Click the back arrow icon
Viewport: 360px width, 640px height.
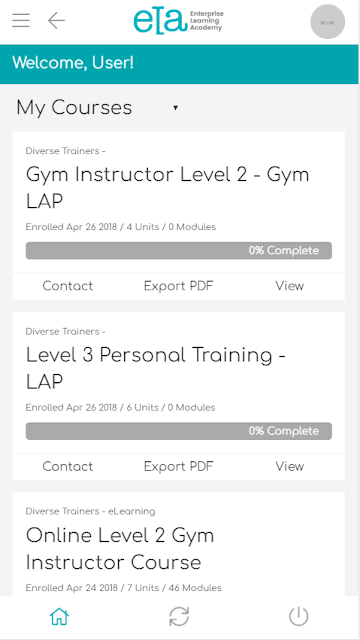tap(56, 20)
